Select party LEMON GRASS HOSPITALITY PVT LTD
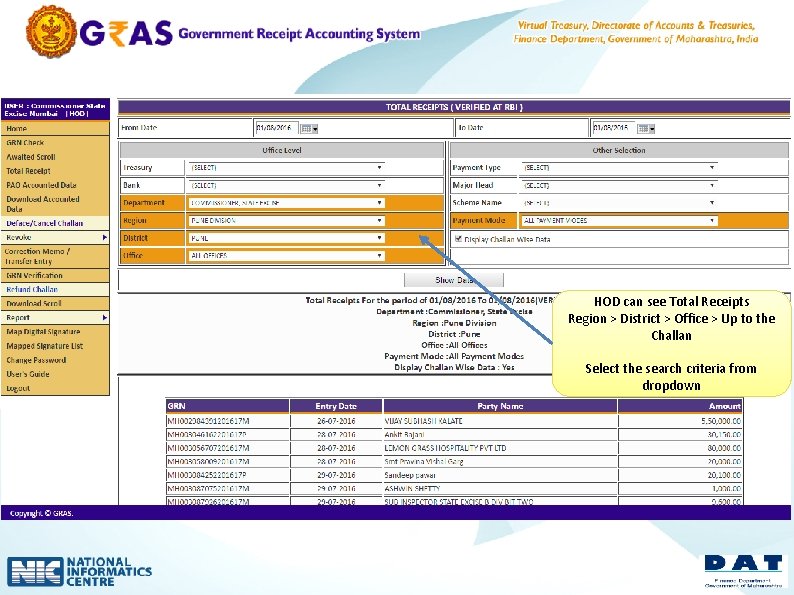Image resolution: width=794 pixels, height=595 pixels. (446, 448)
